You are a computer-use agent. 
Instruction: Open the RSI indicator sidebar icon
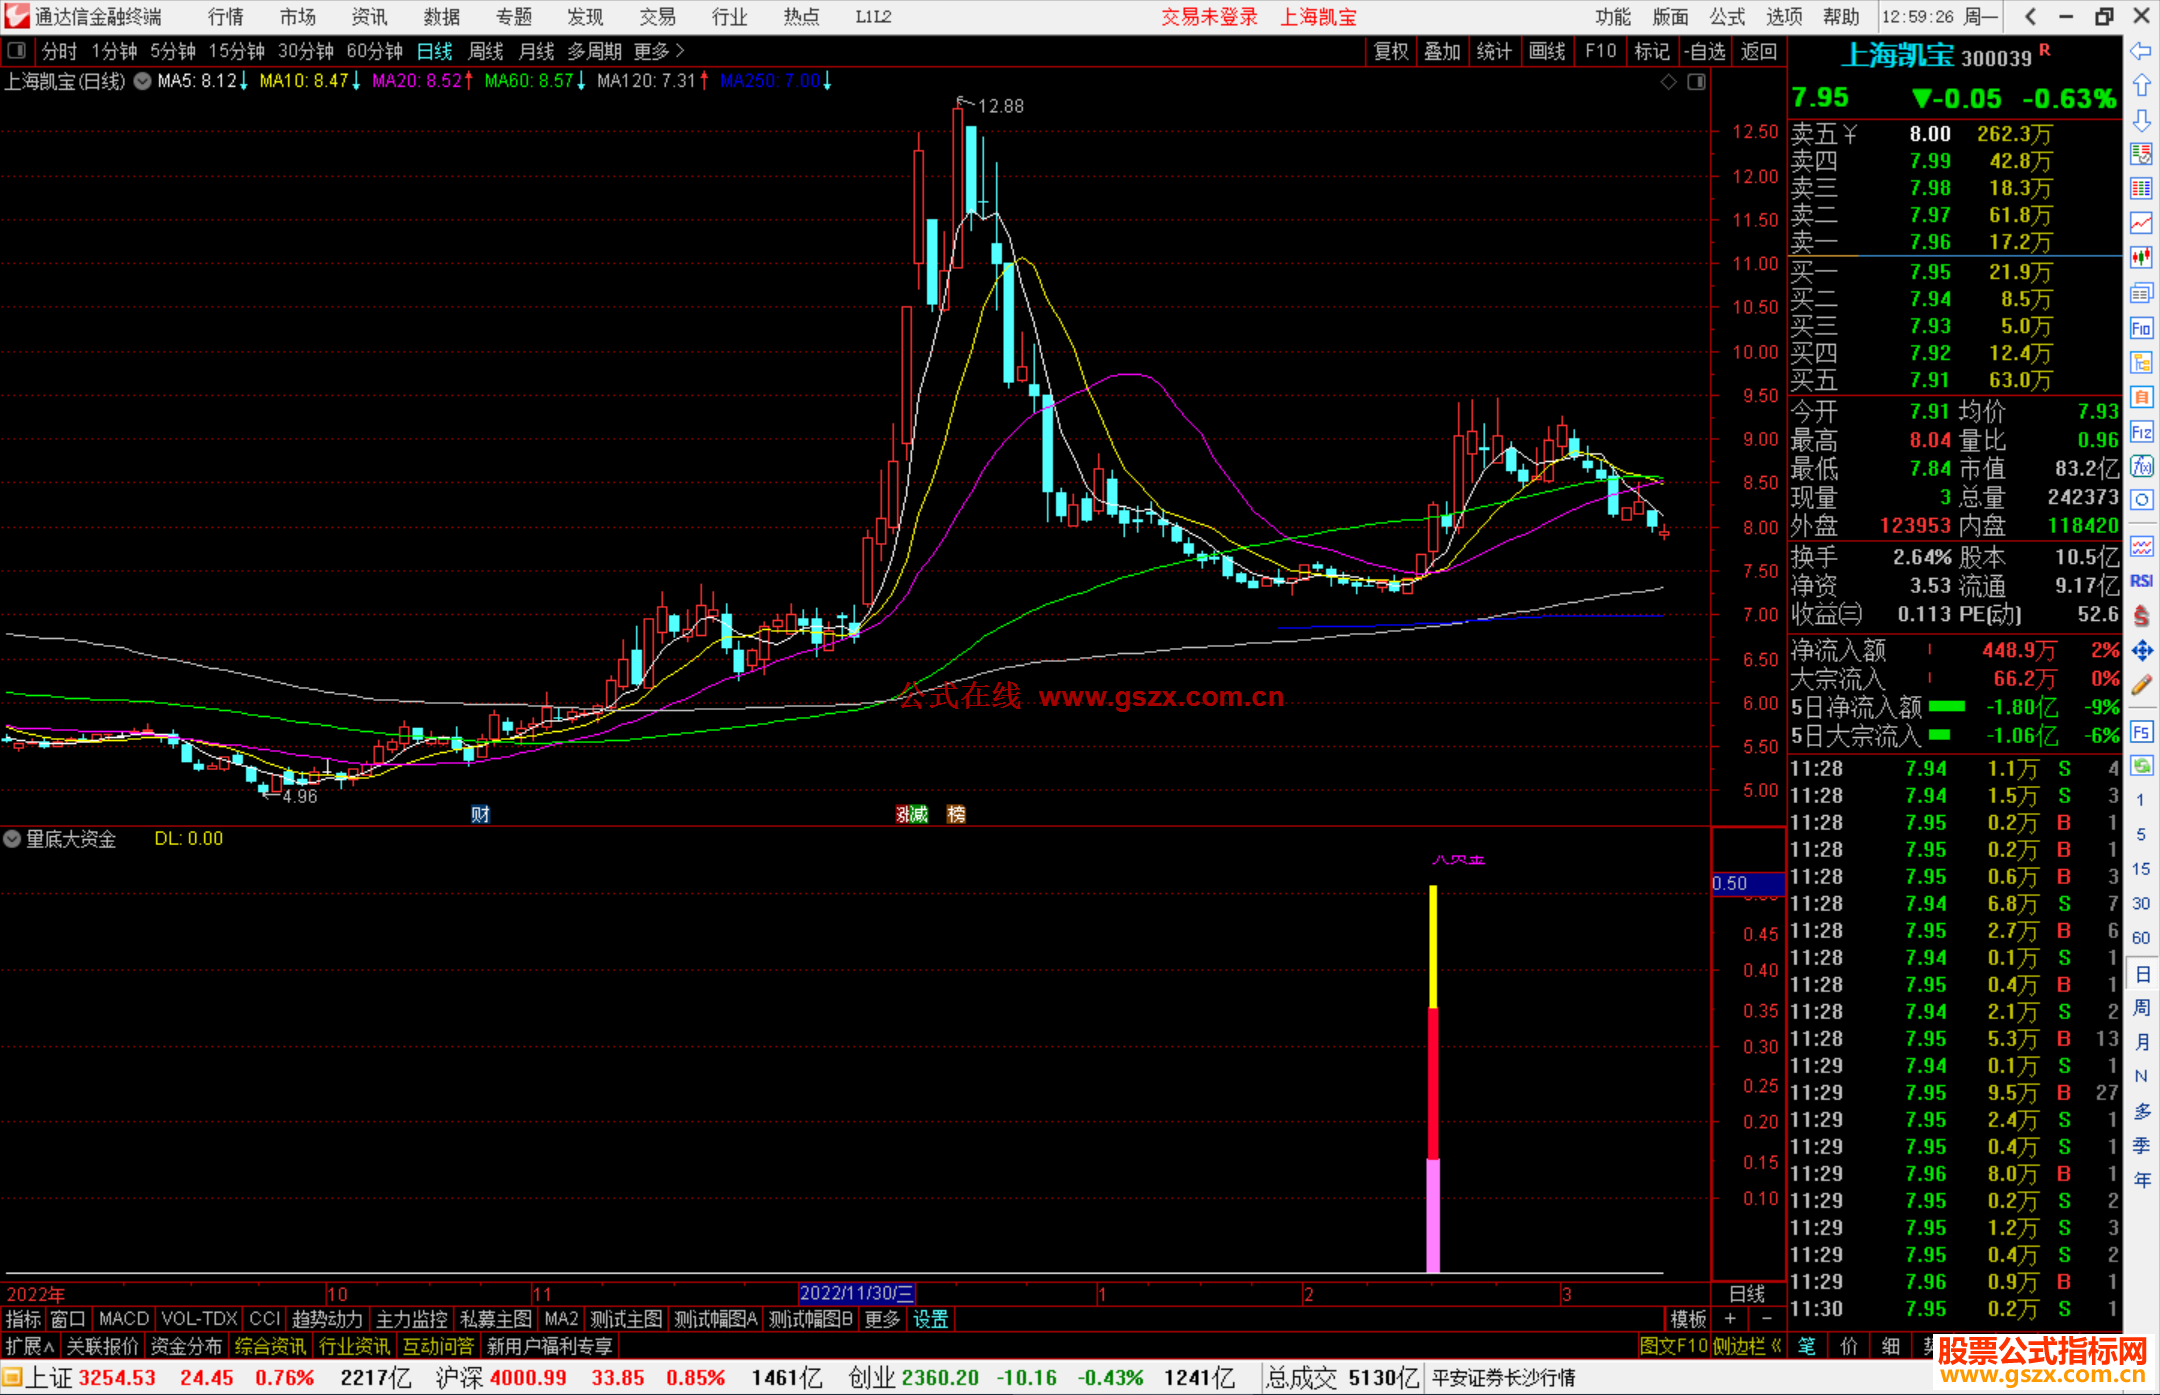[2141, 581]
